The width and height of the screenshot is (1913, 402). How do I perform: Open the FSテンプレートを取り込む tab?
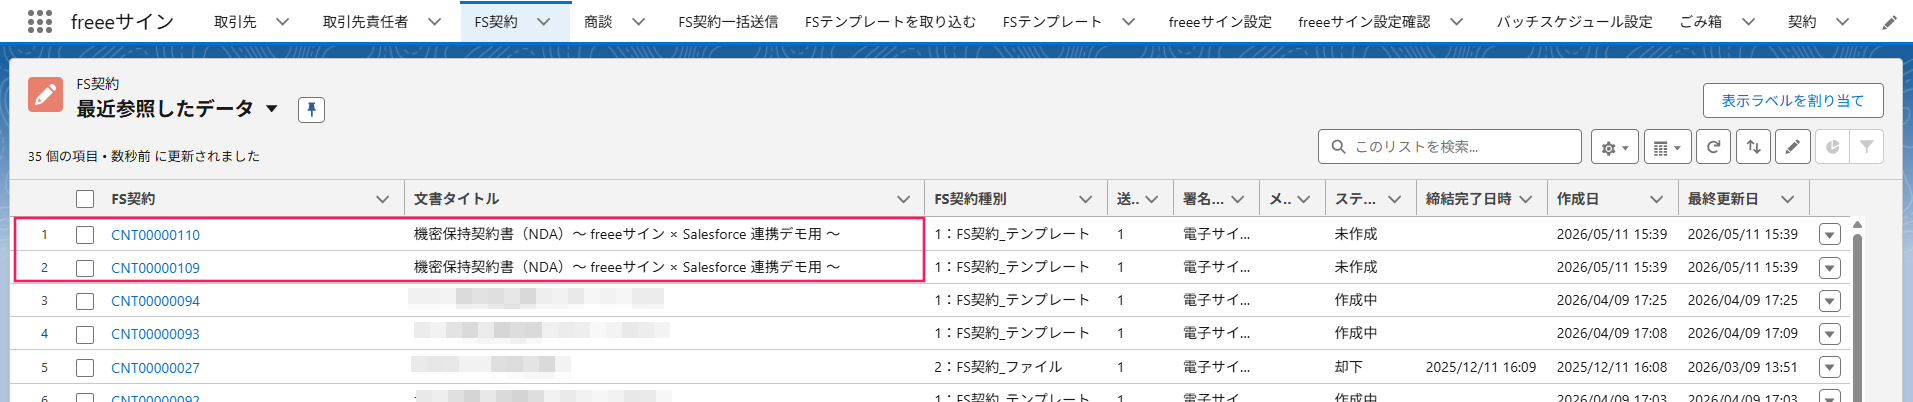pos(890,22)
